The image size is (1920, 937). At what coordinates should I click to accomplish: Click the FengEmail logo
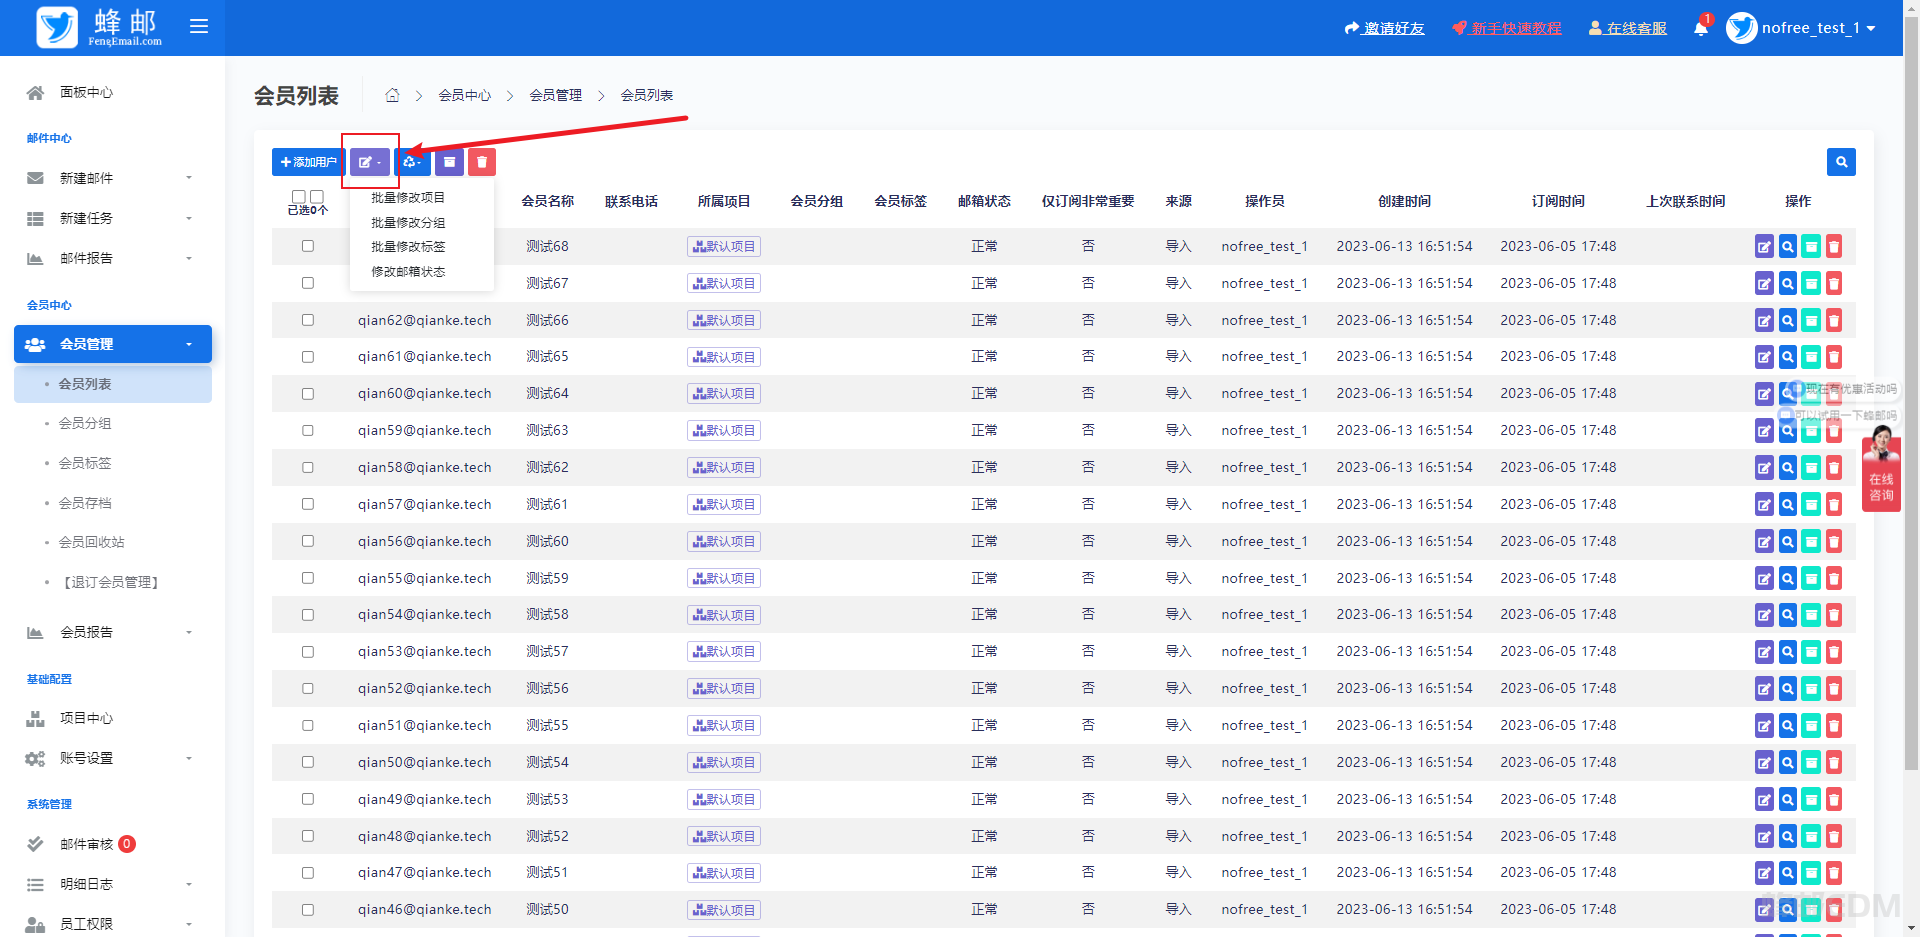(x=98, y=27)
